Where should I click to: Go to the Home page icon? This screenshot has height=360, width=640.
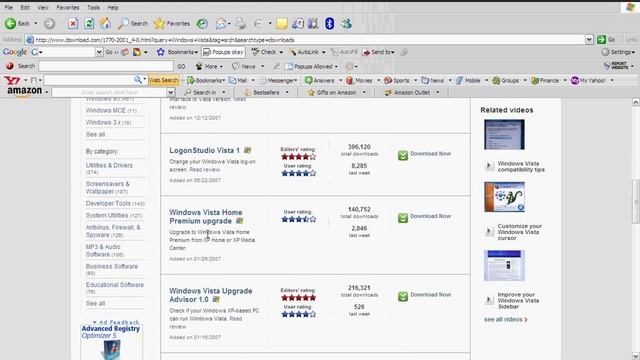pyautogui.click(x=105, y=24)
